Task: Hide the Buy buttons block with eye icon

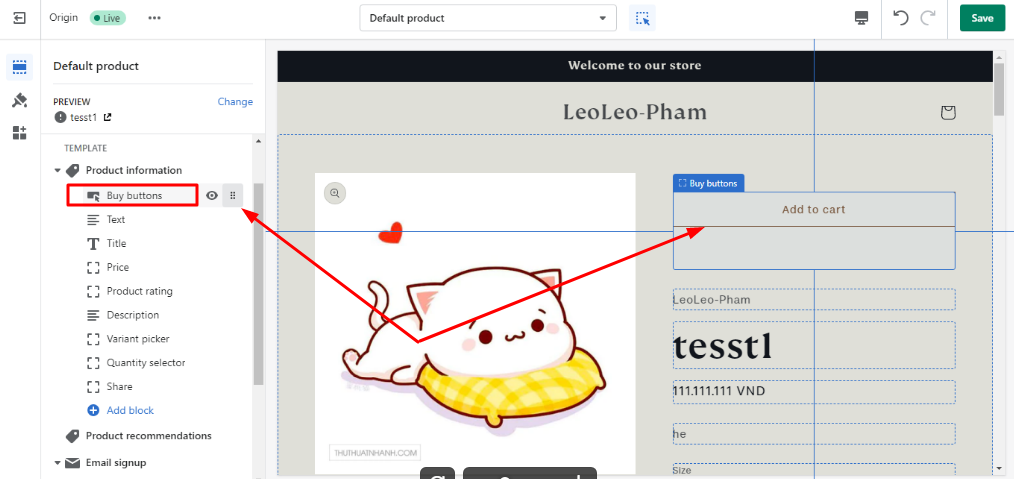Action: 211,196
